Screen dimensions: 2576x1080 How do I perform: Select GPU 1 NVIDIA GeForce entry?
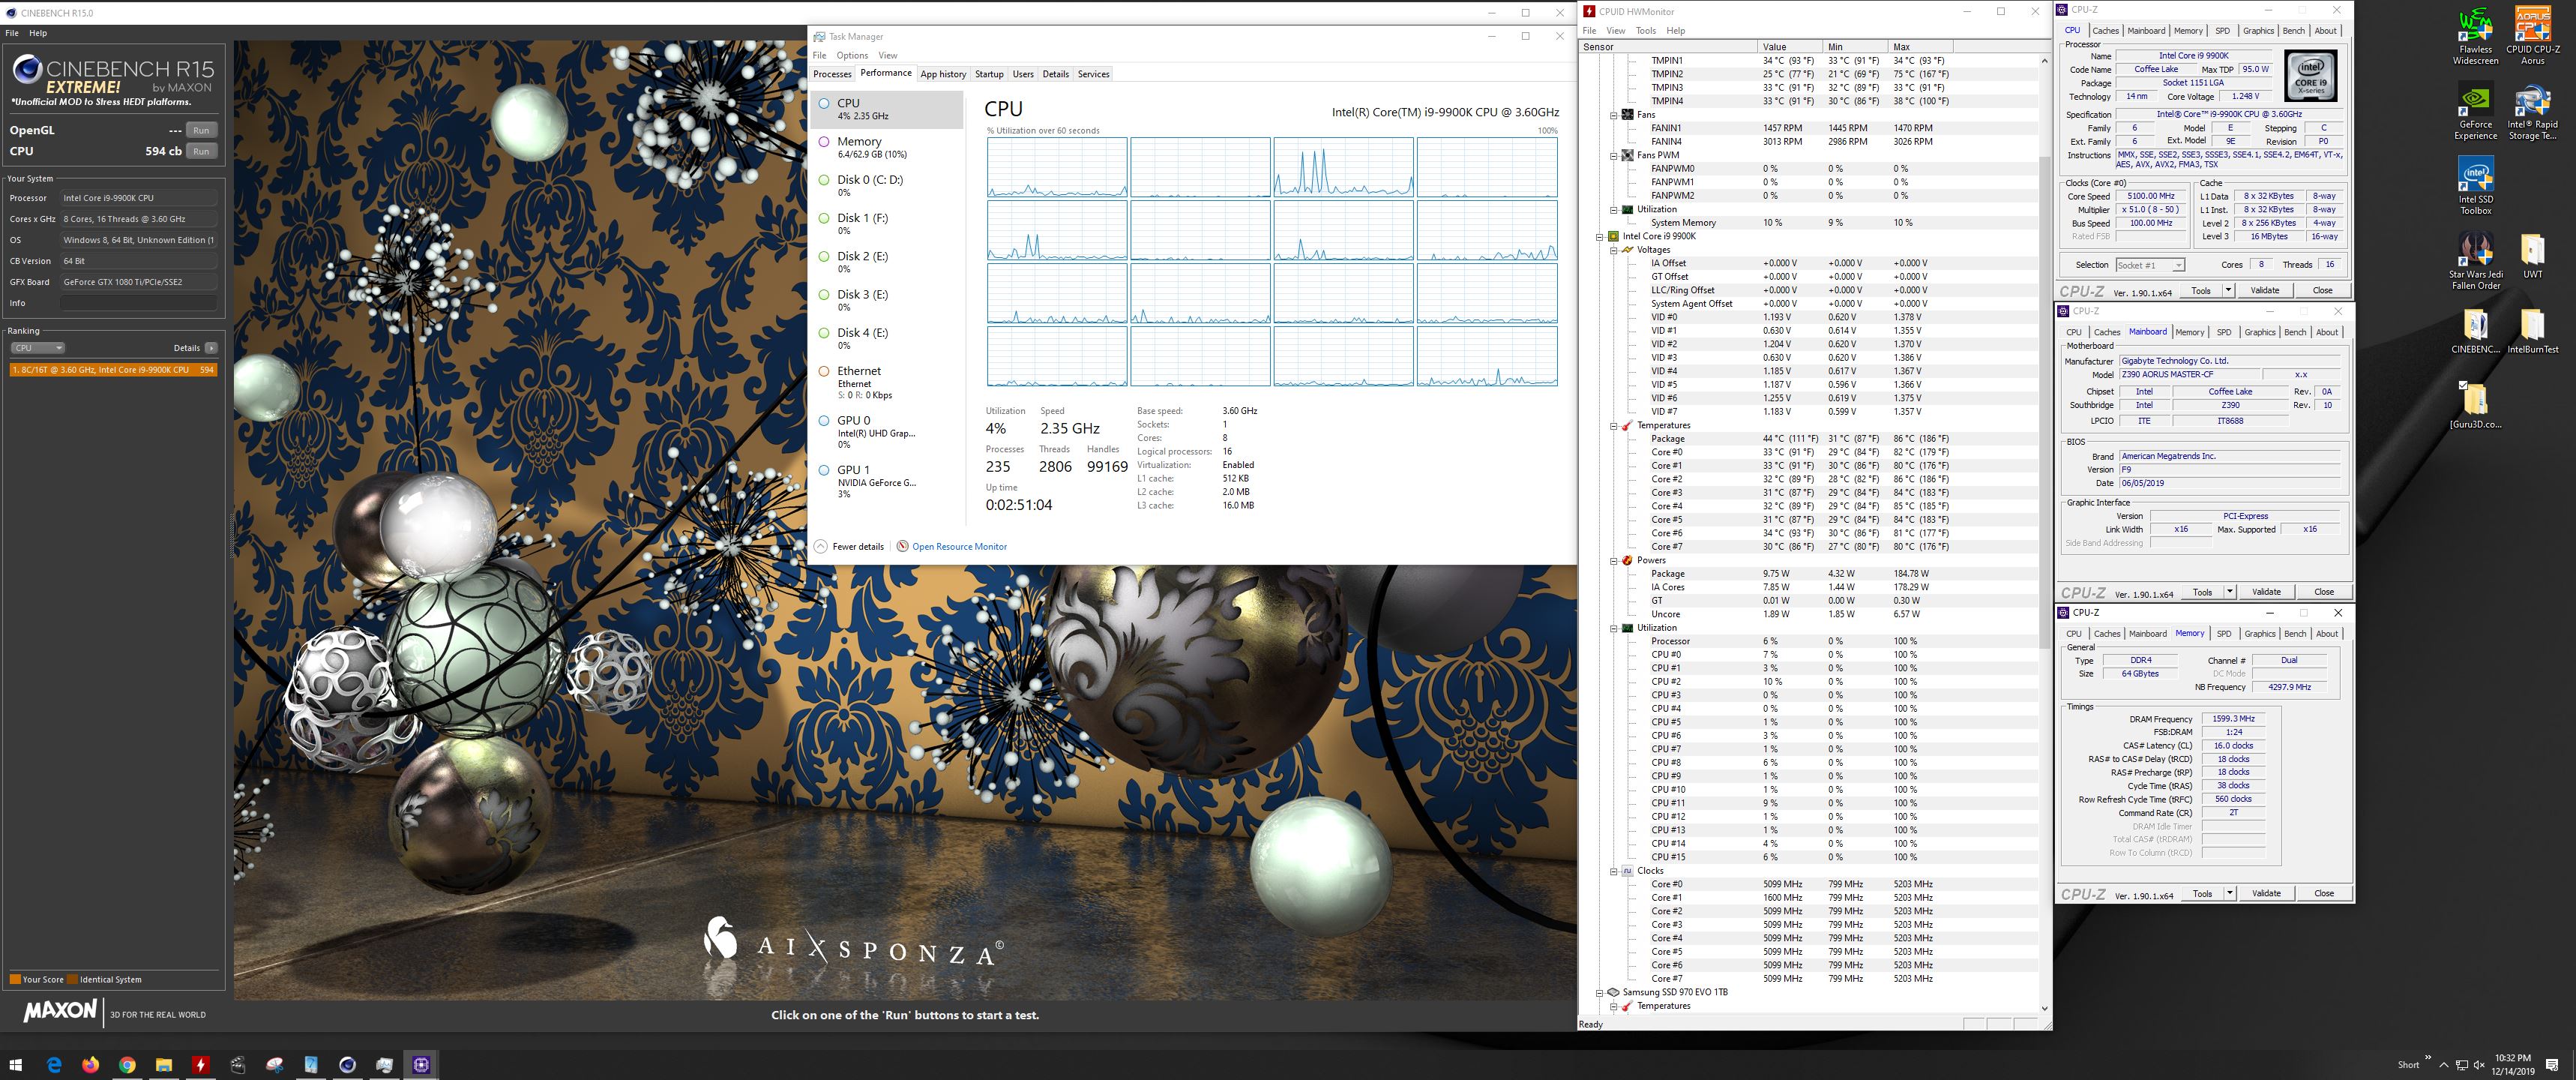click(x=888, y=481)
